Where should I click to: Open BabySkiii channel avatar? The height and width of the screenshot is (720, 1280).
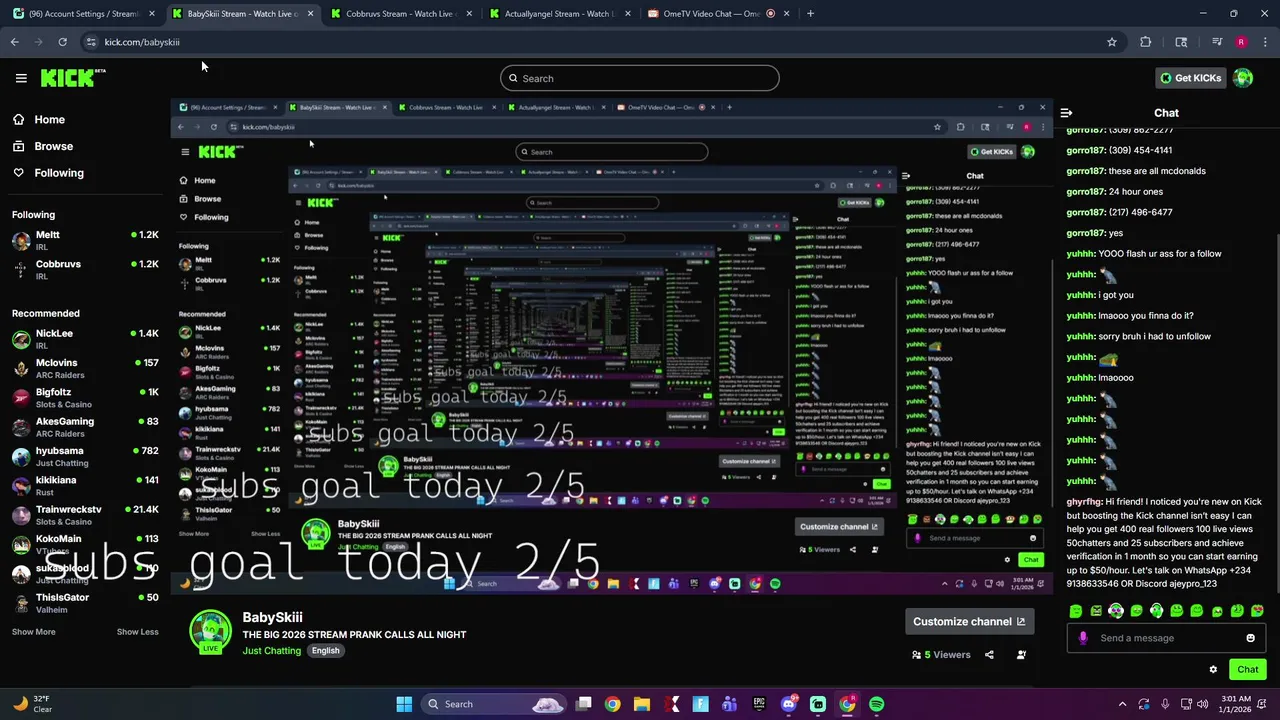pos(211,631)
